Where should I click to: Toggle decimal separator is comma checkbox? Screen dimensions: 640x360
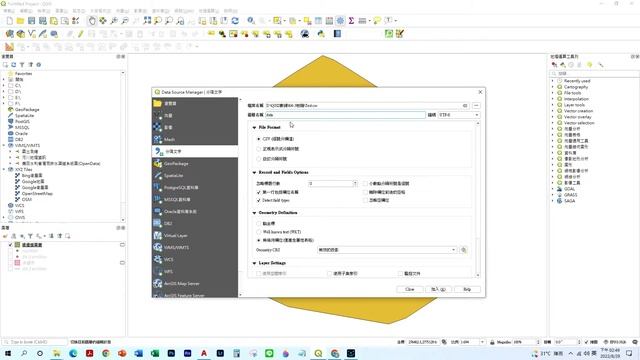pyautogui.click(x=365, y=184)
